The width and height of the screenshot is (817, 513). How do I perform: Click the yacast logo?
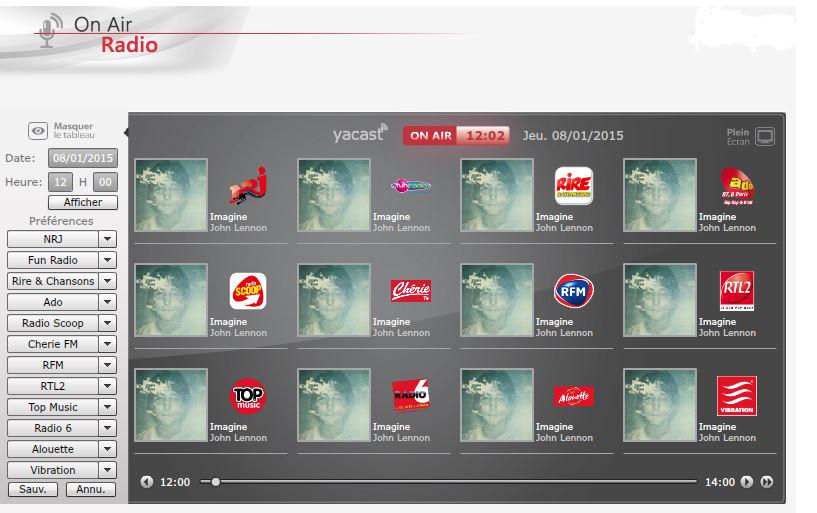(360, 134)
